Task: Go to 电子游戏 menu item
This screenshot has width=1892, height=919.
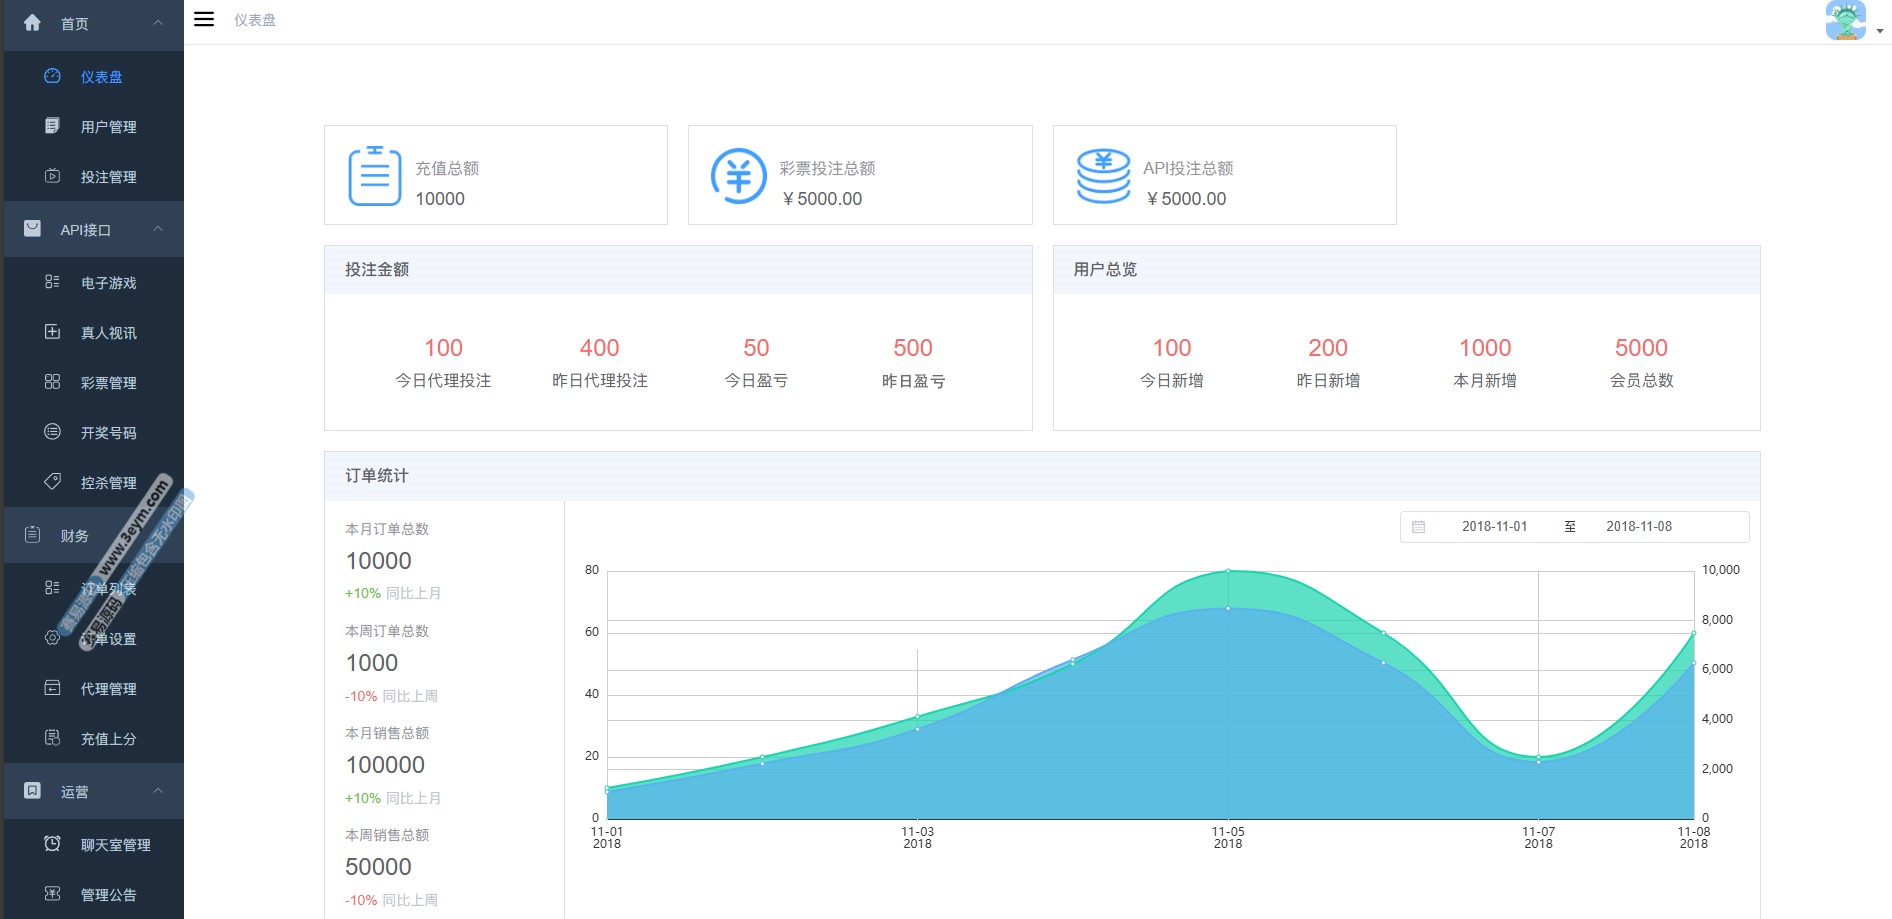Action: pyautogui.click(x=108, y=283)
